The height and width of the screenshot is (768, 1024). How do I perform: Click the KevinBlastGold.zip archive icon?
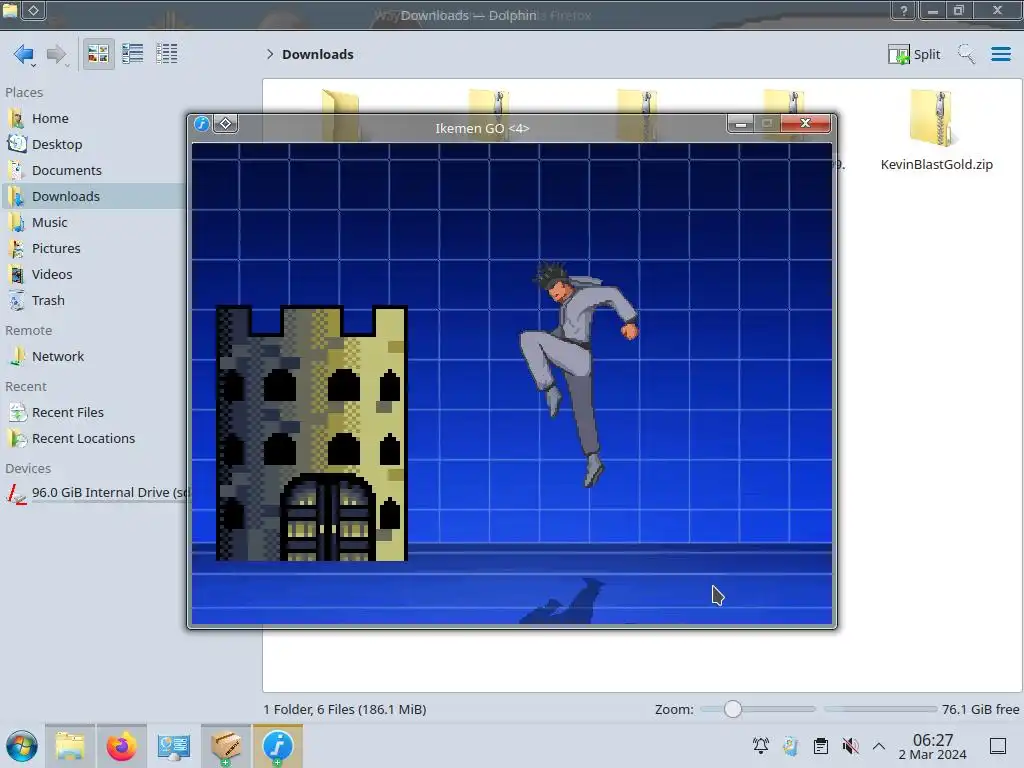tap(932, 118)
